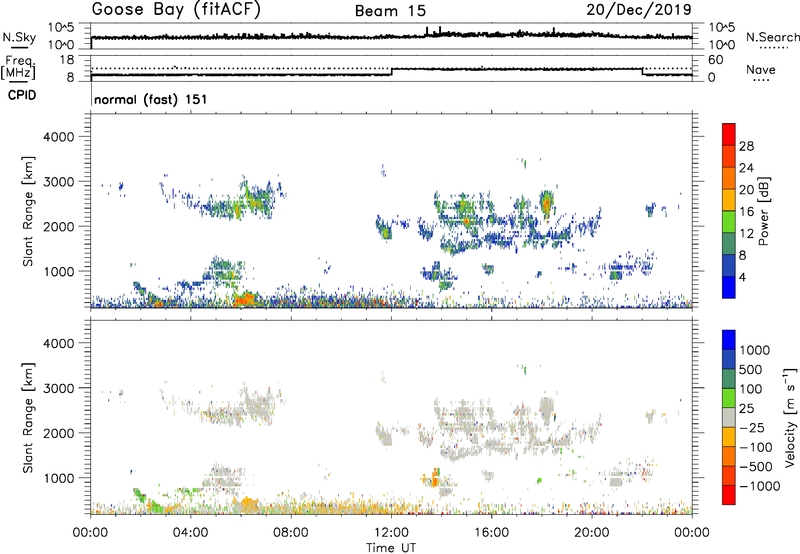The image size is (800, 554).
Task: Pick the bright blue bottom power segment
Action: point(729,287)
